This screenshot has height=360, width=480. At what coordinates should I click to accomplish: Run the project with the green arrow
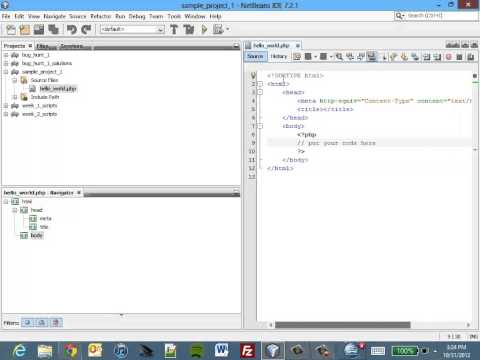204,29
